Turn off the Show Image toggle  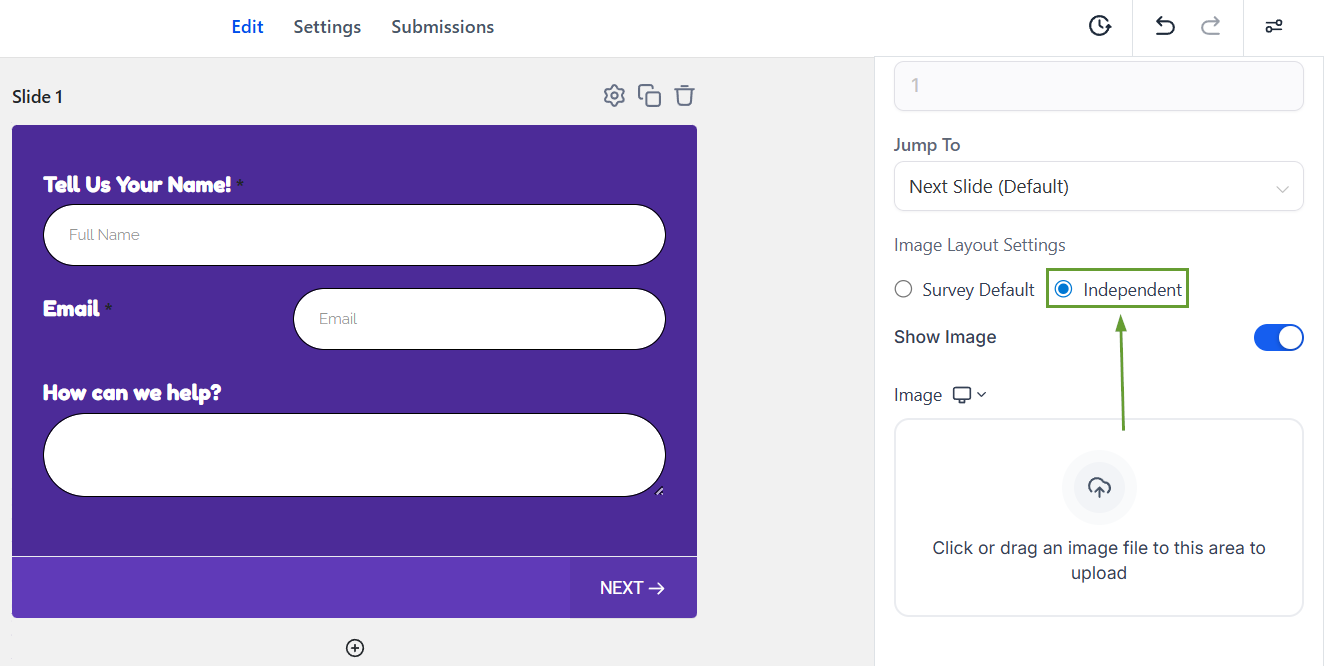pos(1278,338)
